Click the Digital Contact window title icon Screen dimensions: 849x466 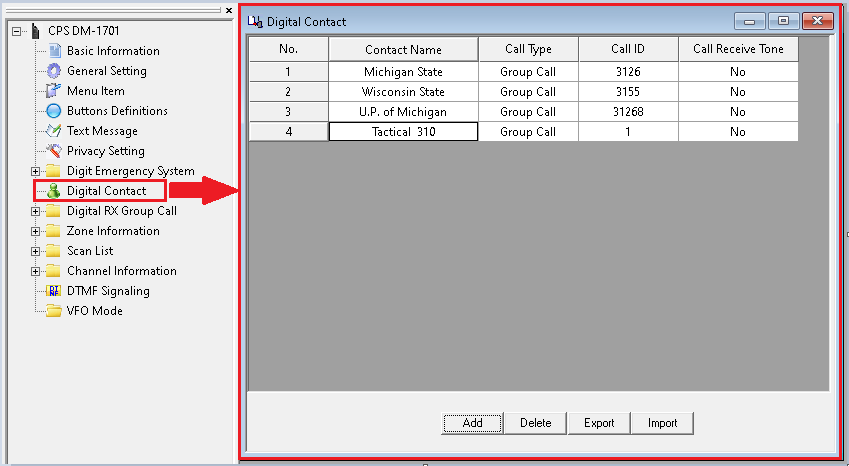pos(255,22)
